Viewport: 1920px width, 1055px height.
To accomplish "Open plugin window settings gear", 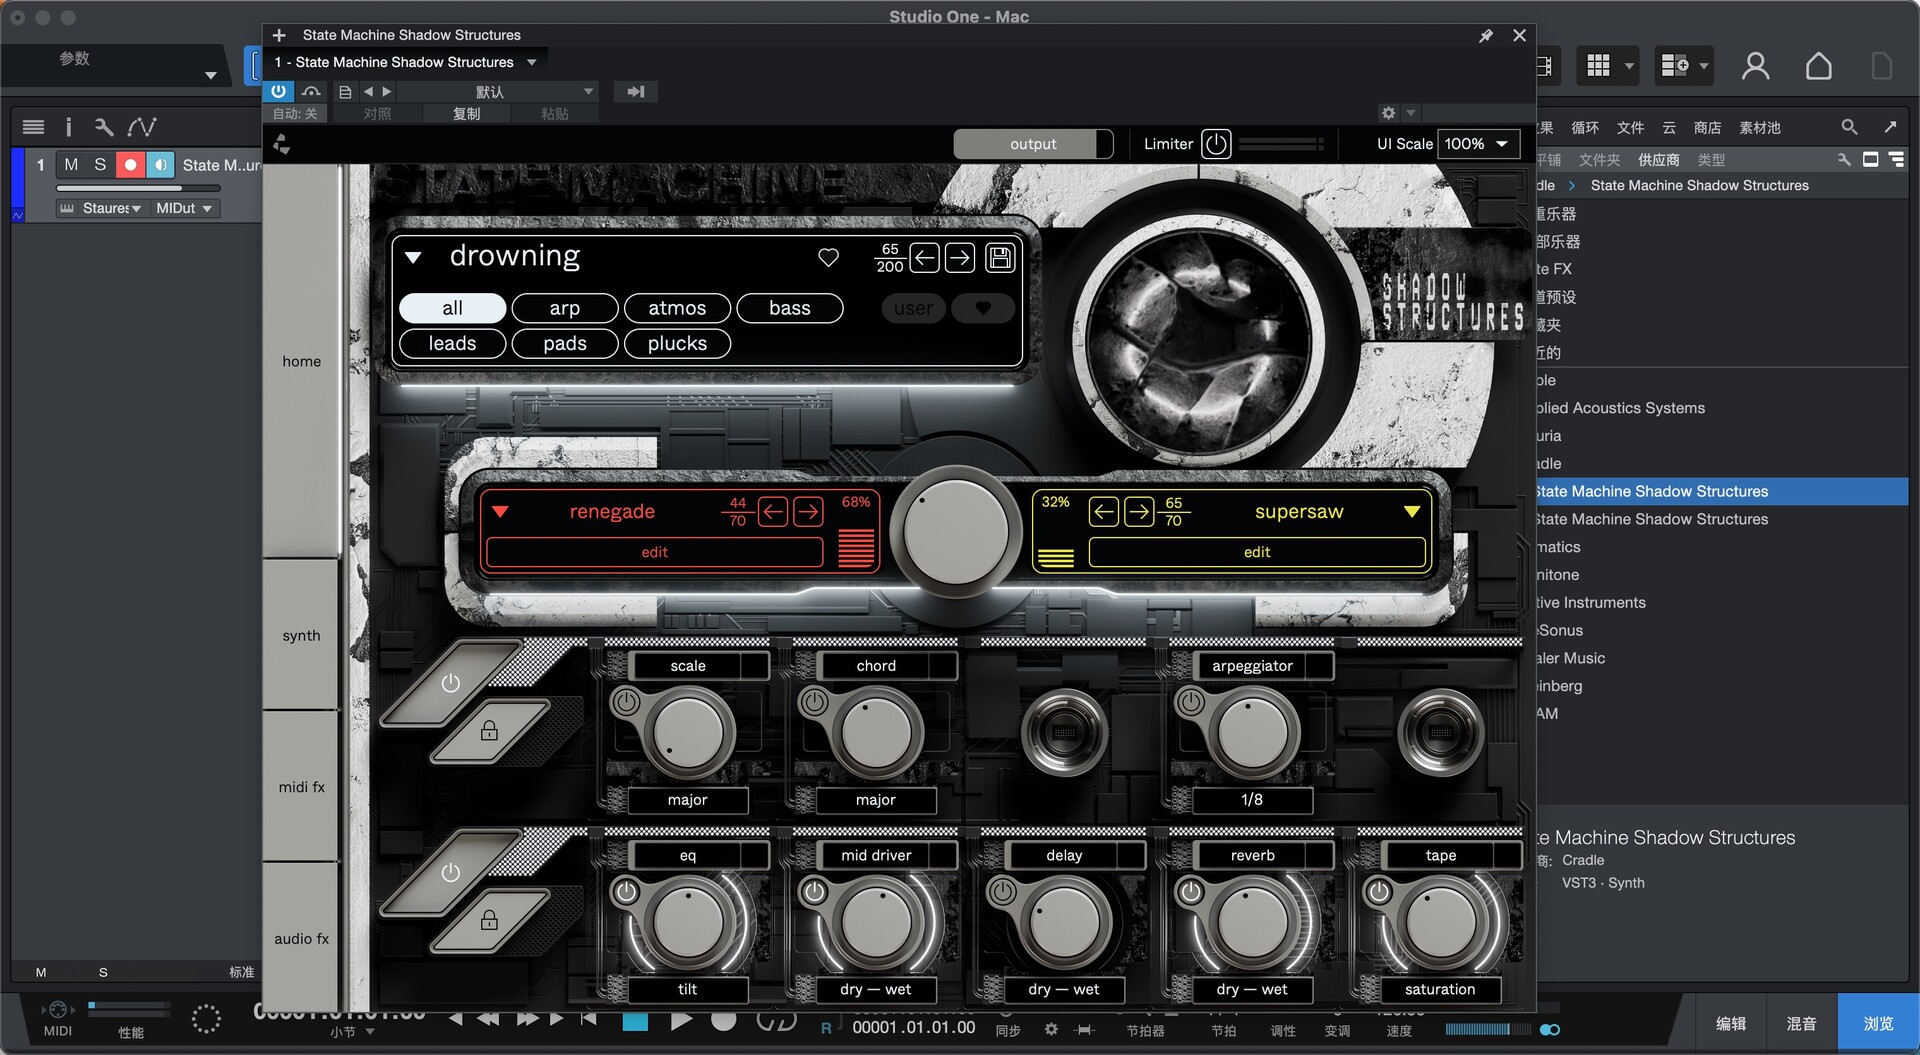I will click(x=1388, y=113).
